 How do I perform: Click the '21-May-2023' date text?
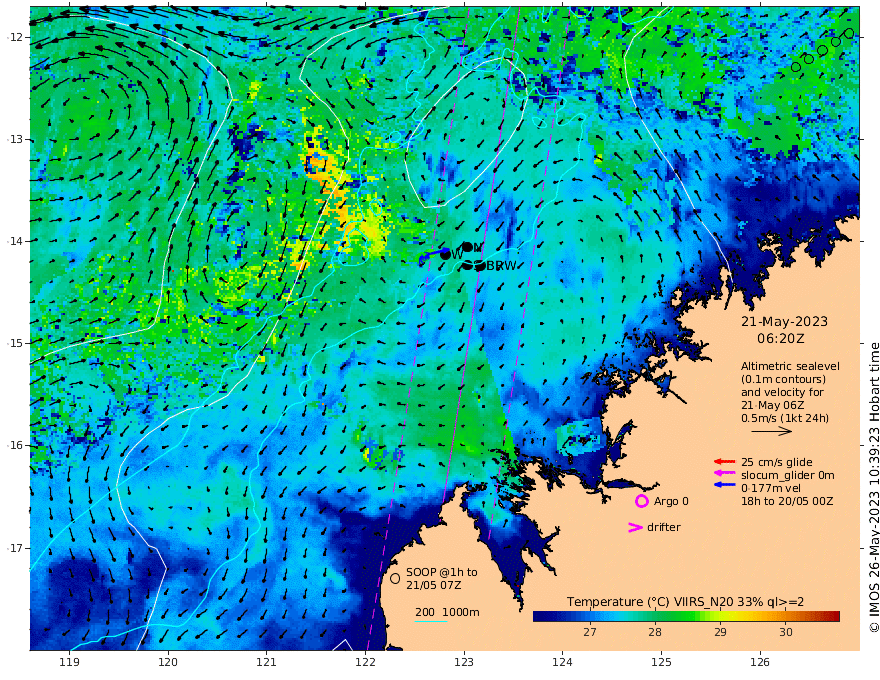point(784,321)
